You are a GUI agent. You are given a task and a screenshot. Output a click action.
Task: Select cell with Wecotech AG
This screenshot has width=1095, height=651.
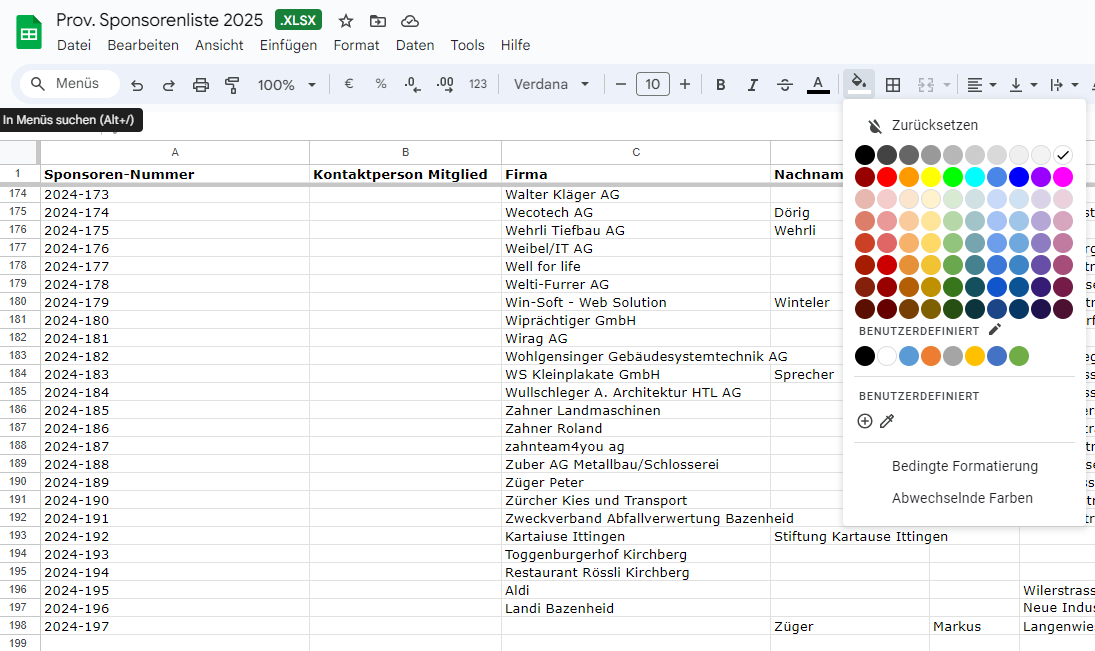(635, 212)
